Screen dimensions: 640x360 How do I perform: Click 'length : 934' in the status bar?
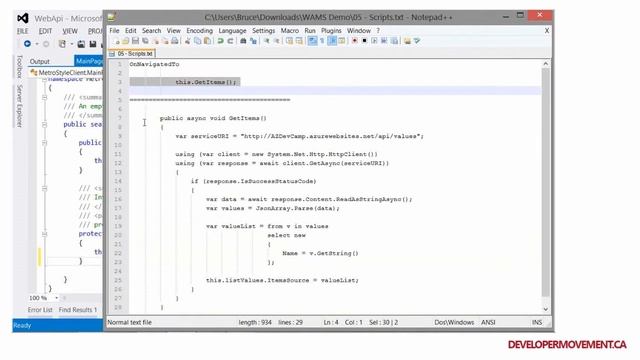coord(255,322)
